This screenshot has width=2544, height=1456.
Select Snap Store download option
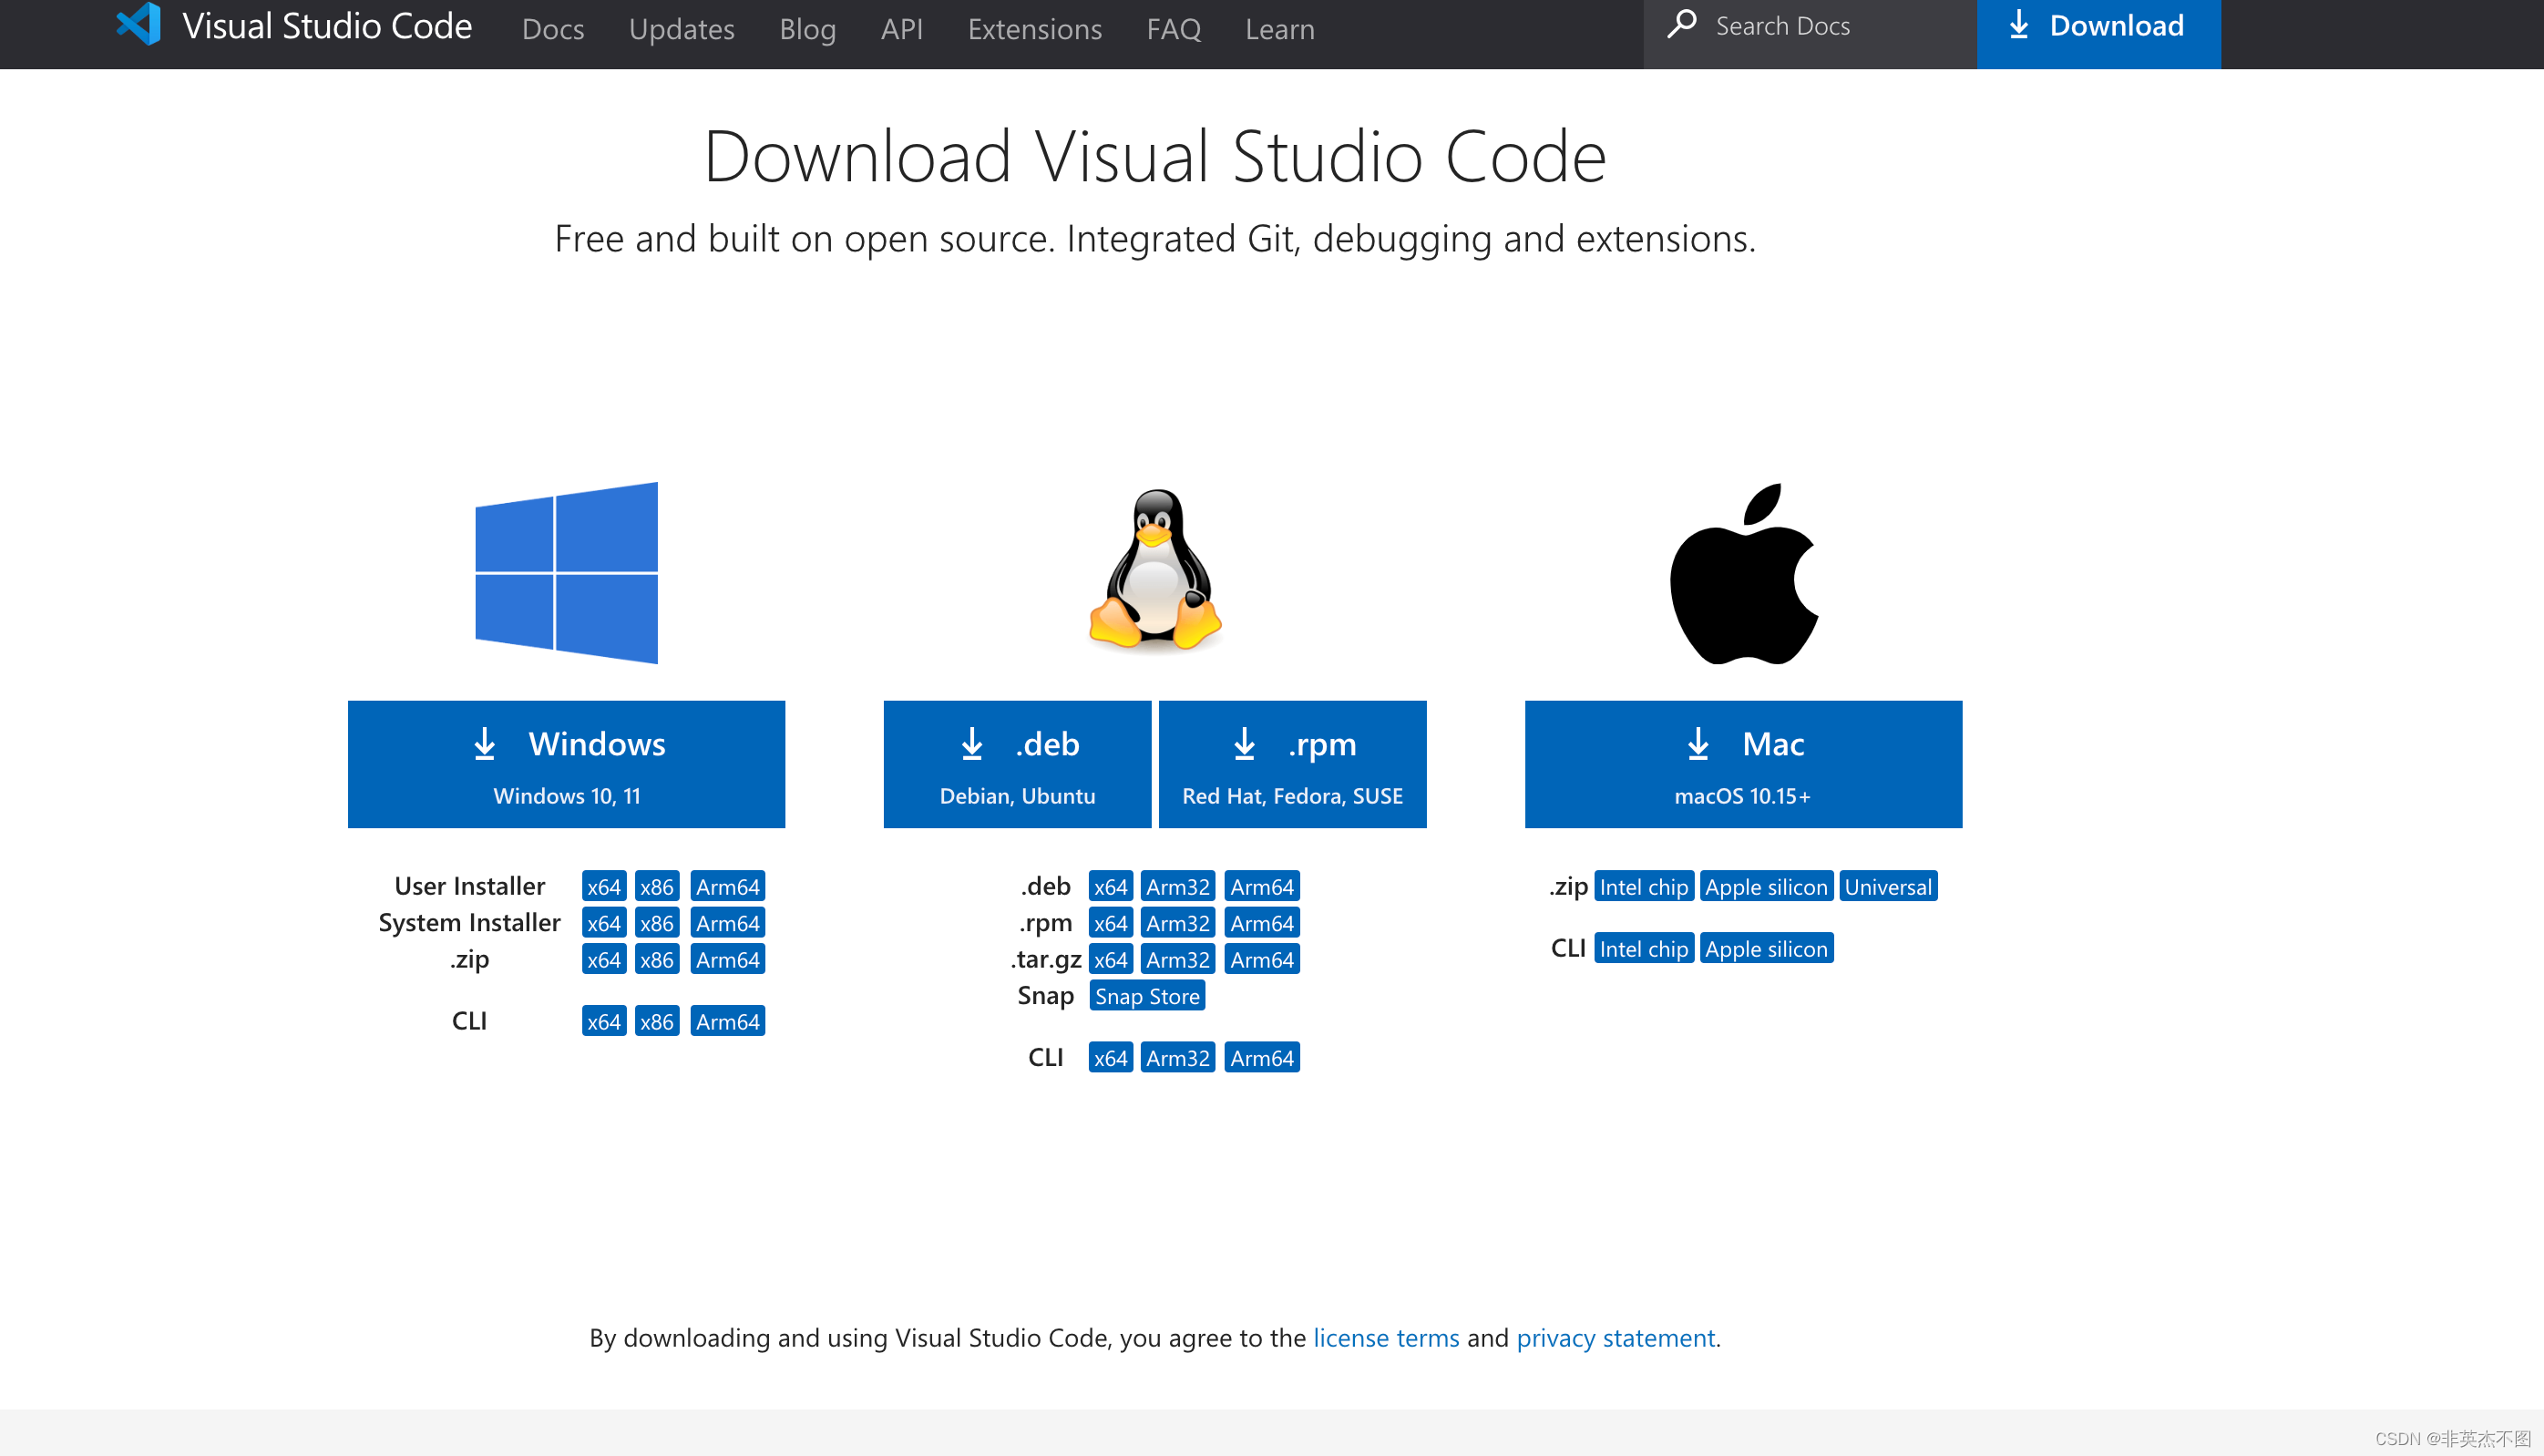(x=1143, y=996)
